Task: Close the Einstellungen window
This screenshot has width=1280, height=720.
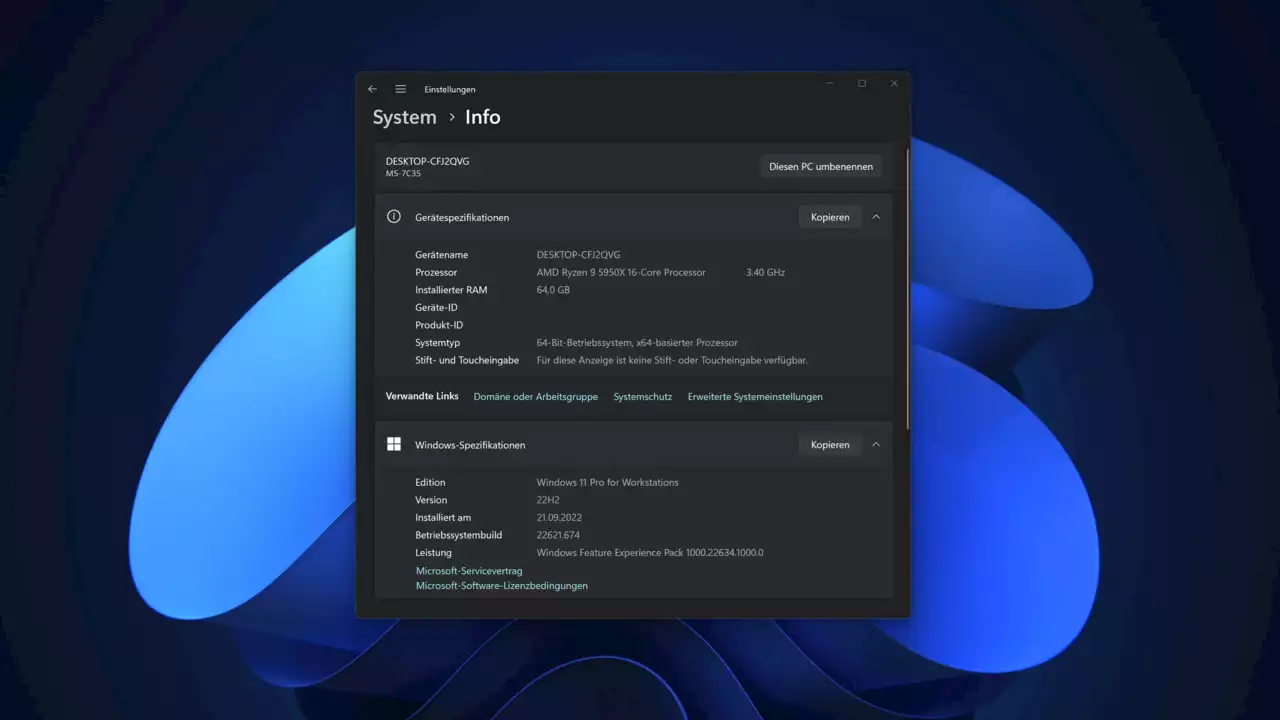Action: (x=894, y=84)
